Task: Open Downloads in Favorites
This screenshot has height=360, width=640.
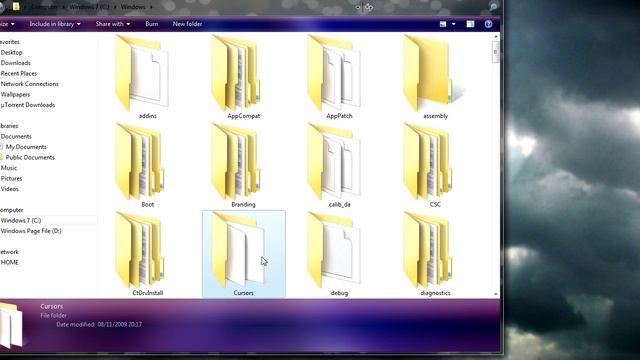Action: tap(16, 63)
